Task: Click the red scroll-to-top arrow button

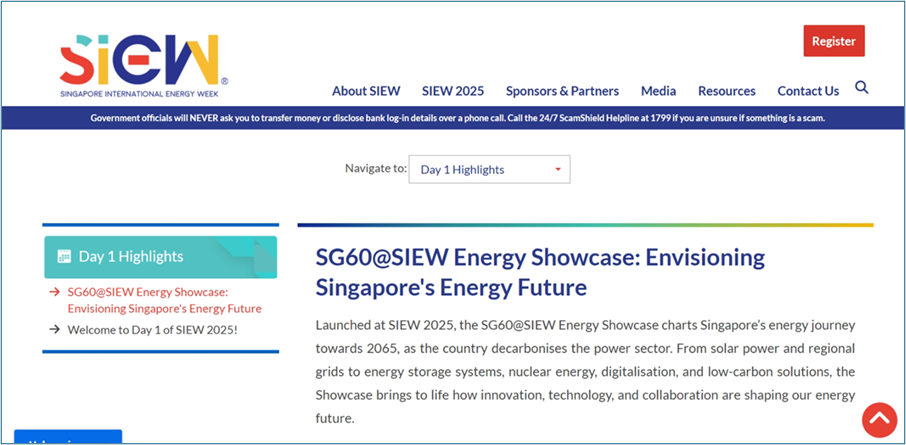Action: pos(879,420)
